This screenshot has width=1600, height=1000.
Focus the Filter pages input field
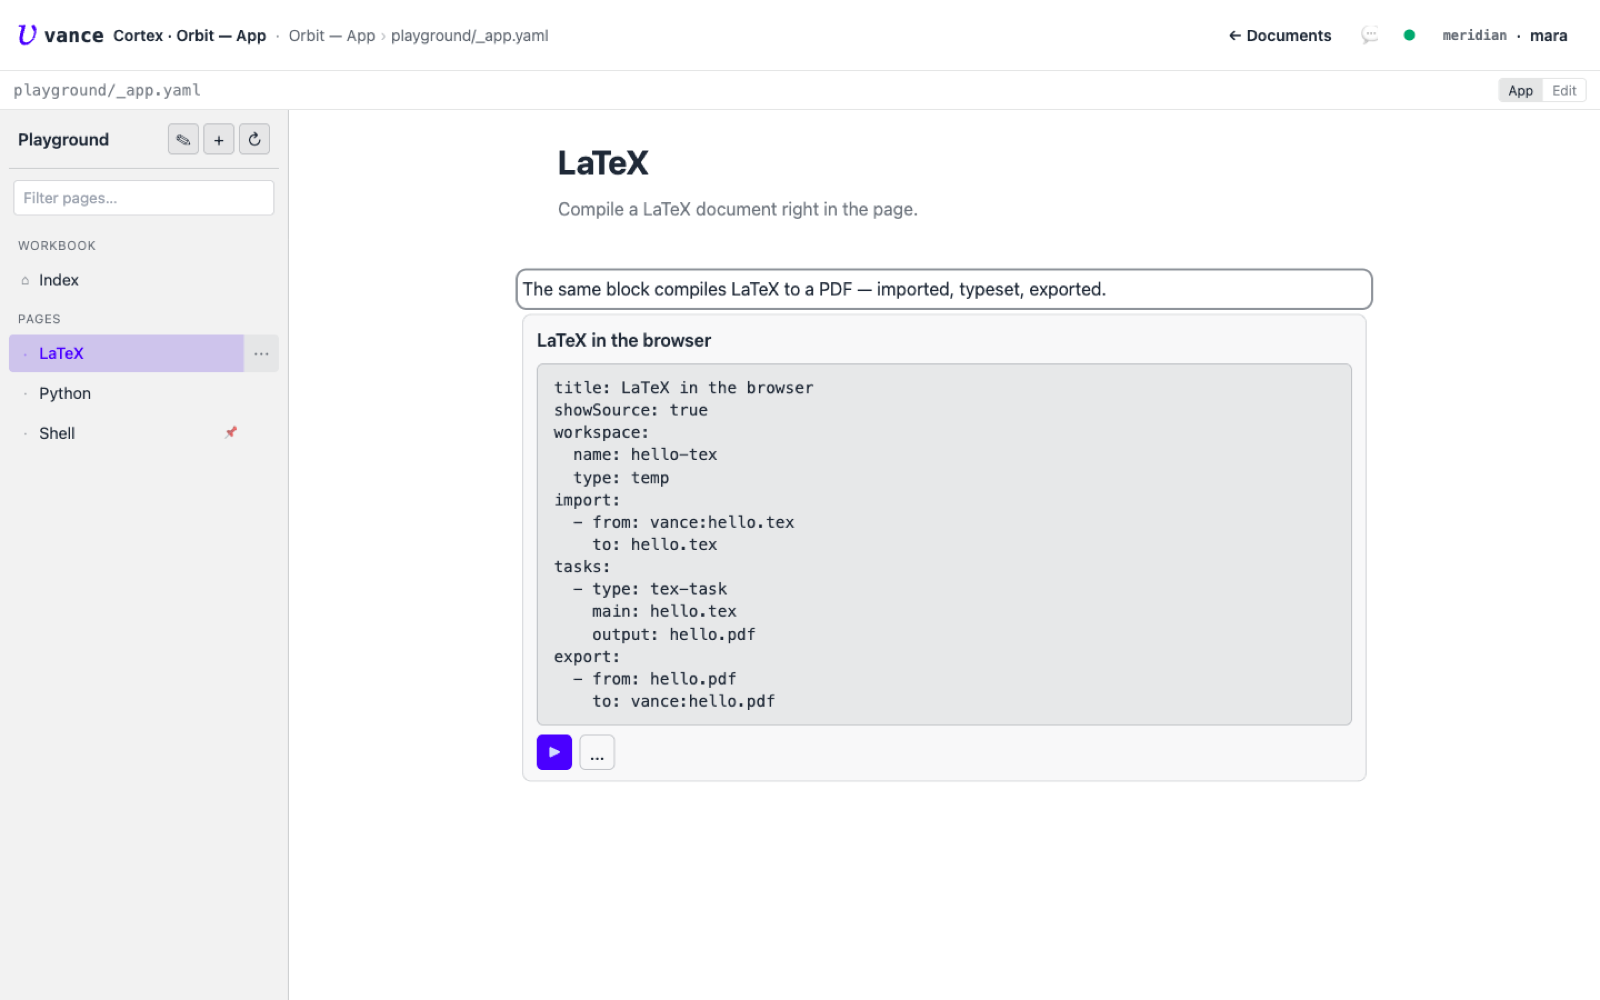click(x=143, y=198)
